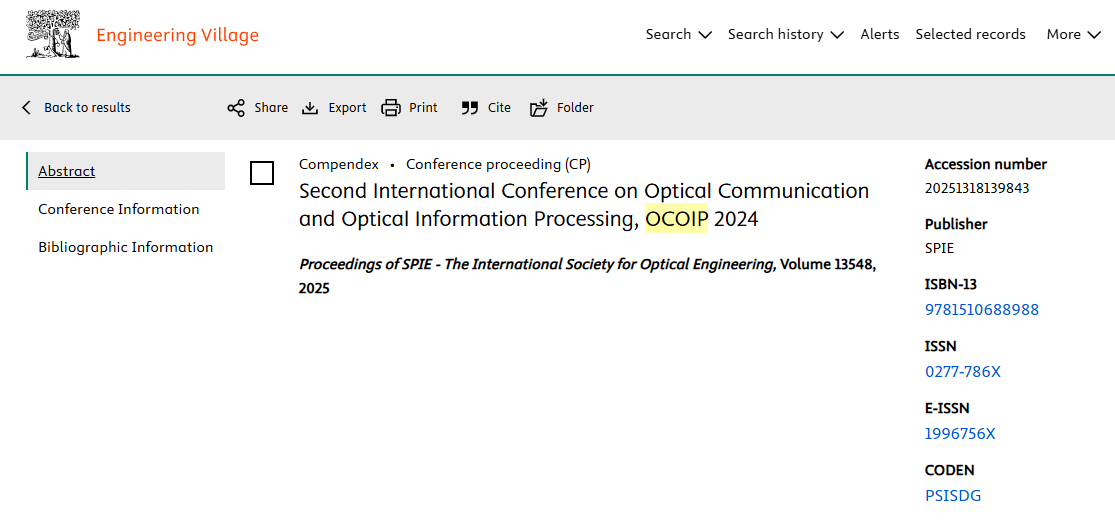Click the Cite quotation mark icon
The image size is (1115, 530).
(x=469, y=108)
